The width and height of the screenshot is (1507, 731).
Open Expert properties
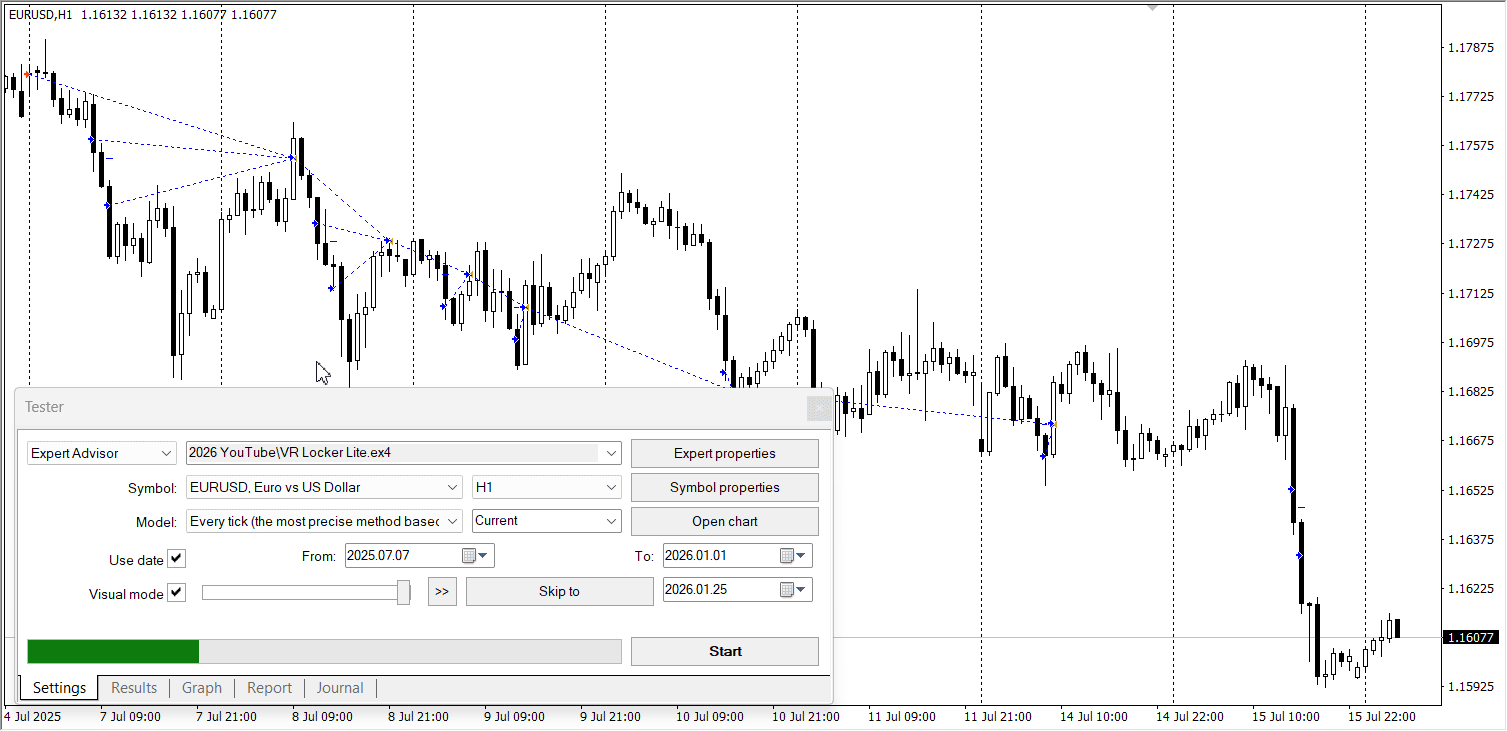tap(724, 453)
